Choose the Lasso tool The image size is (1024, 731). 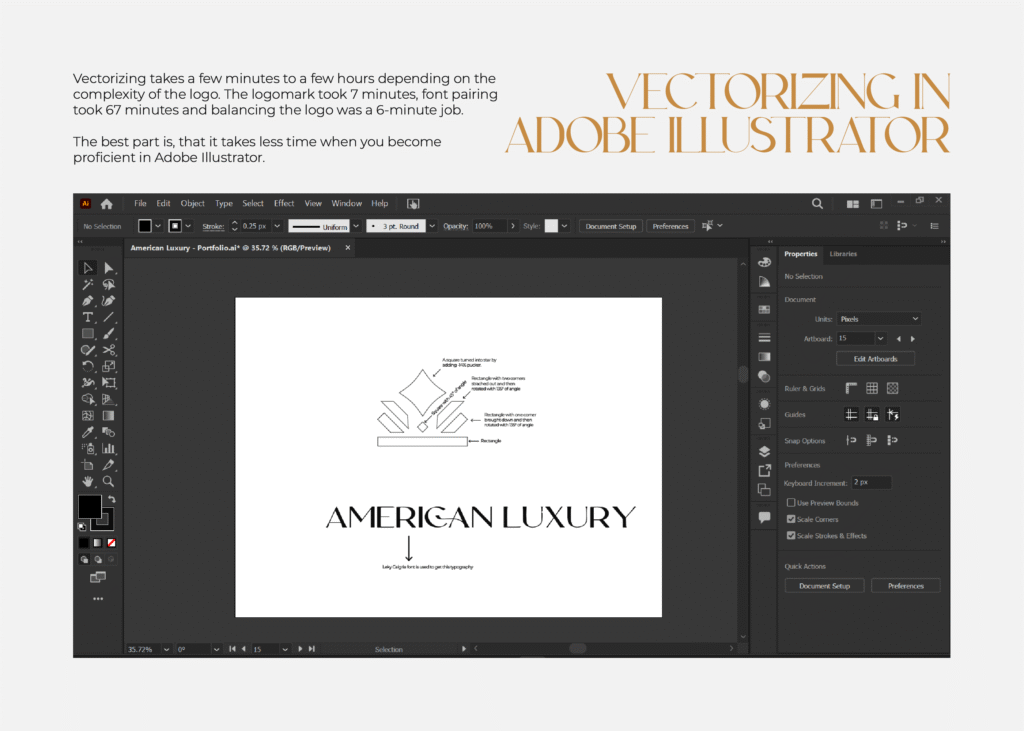(108, 284)
